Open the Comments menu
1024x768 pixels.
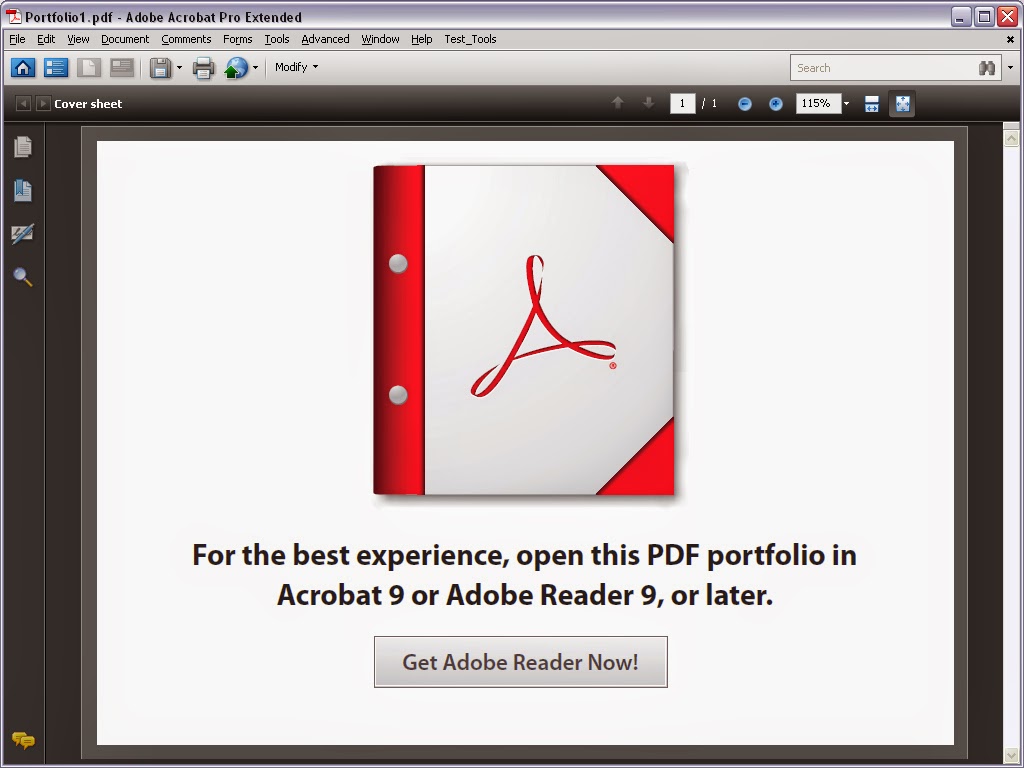pyautogui.click(x=186, y=39)
